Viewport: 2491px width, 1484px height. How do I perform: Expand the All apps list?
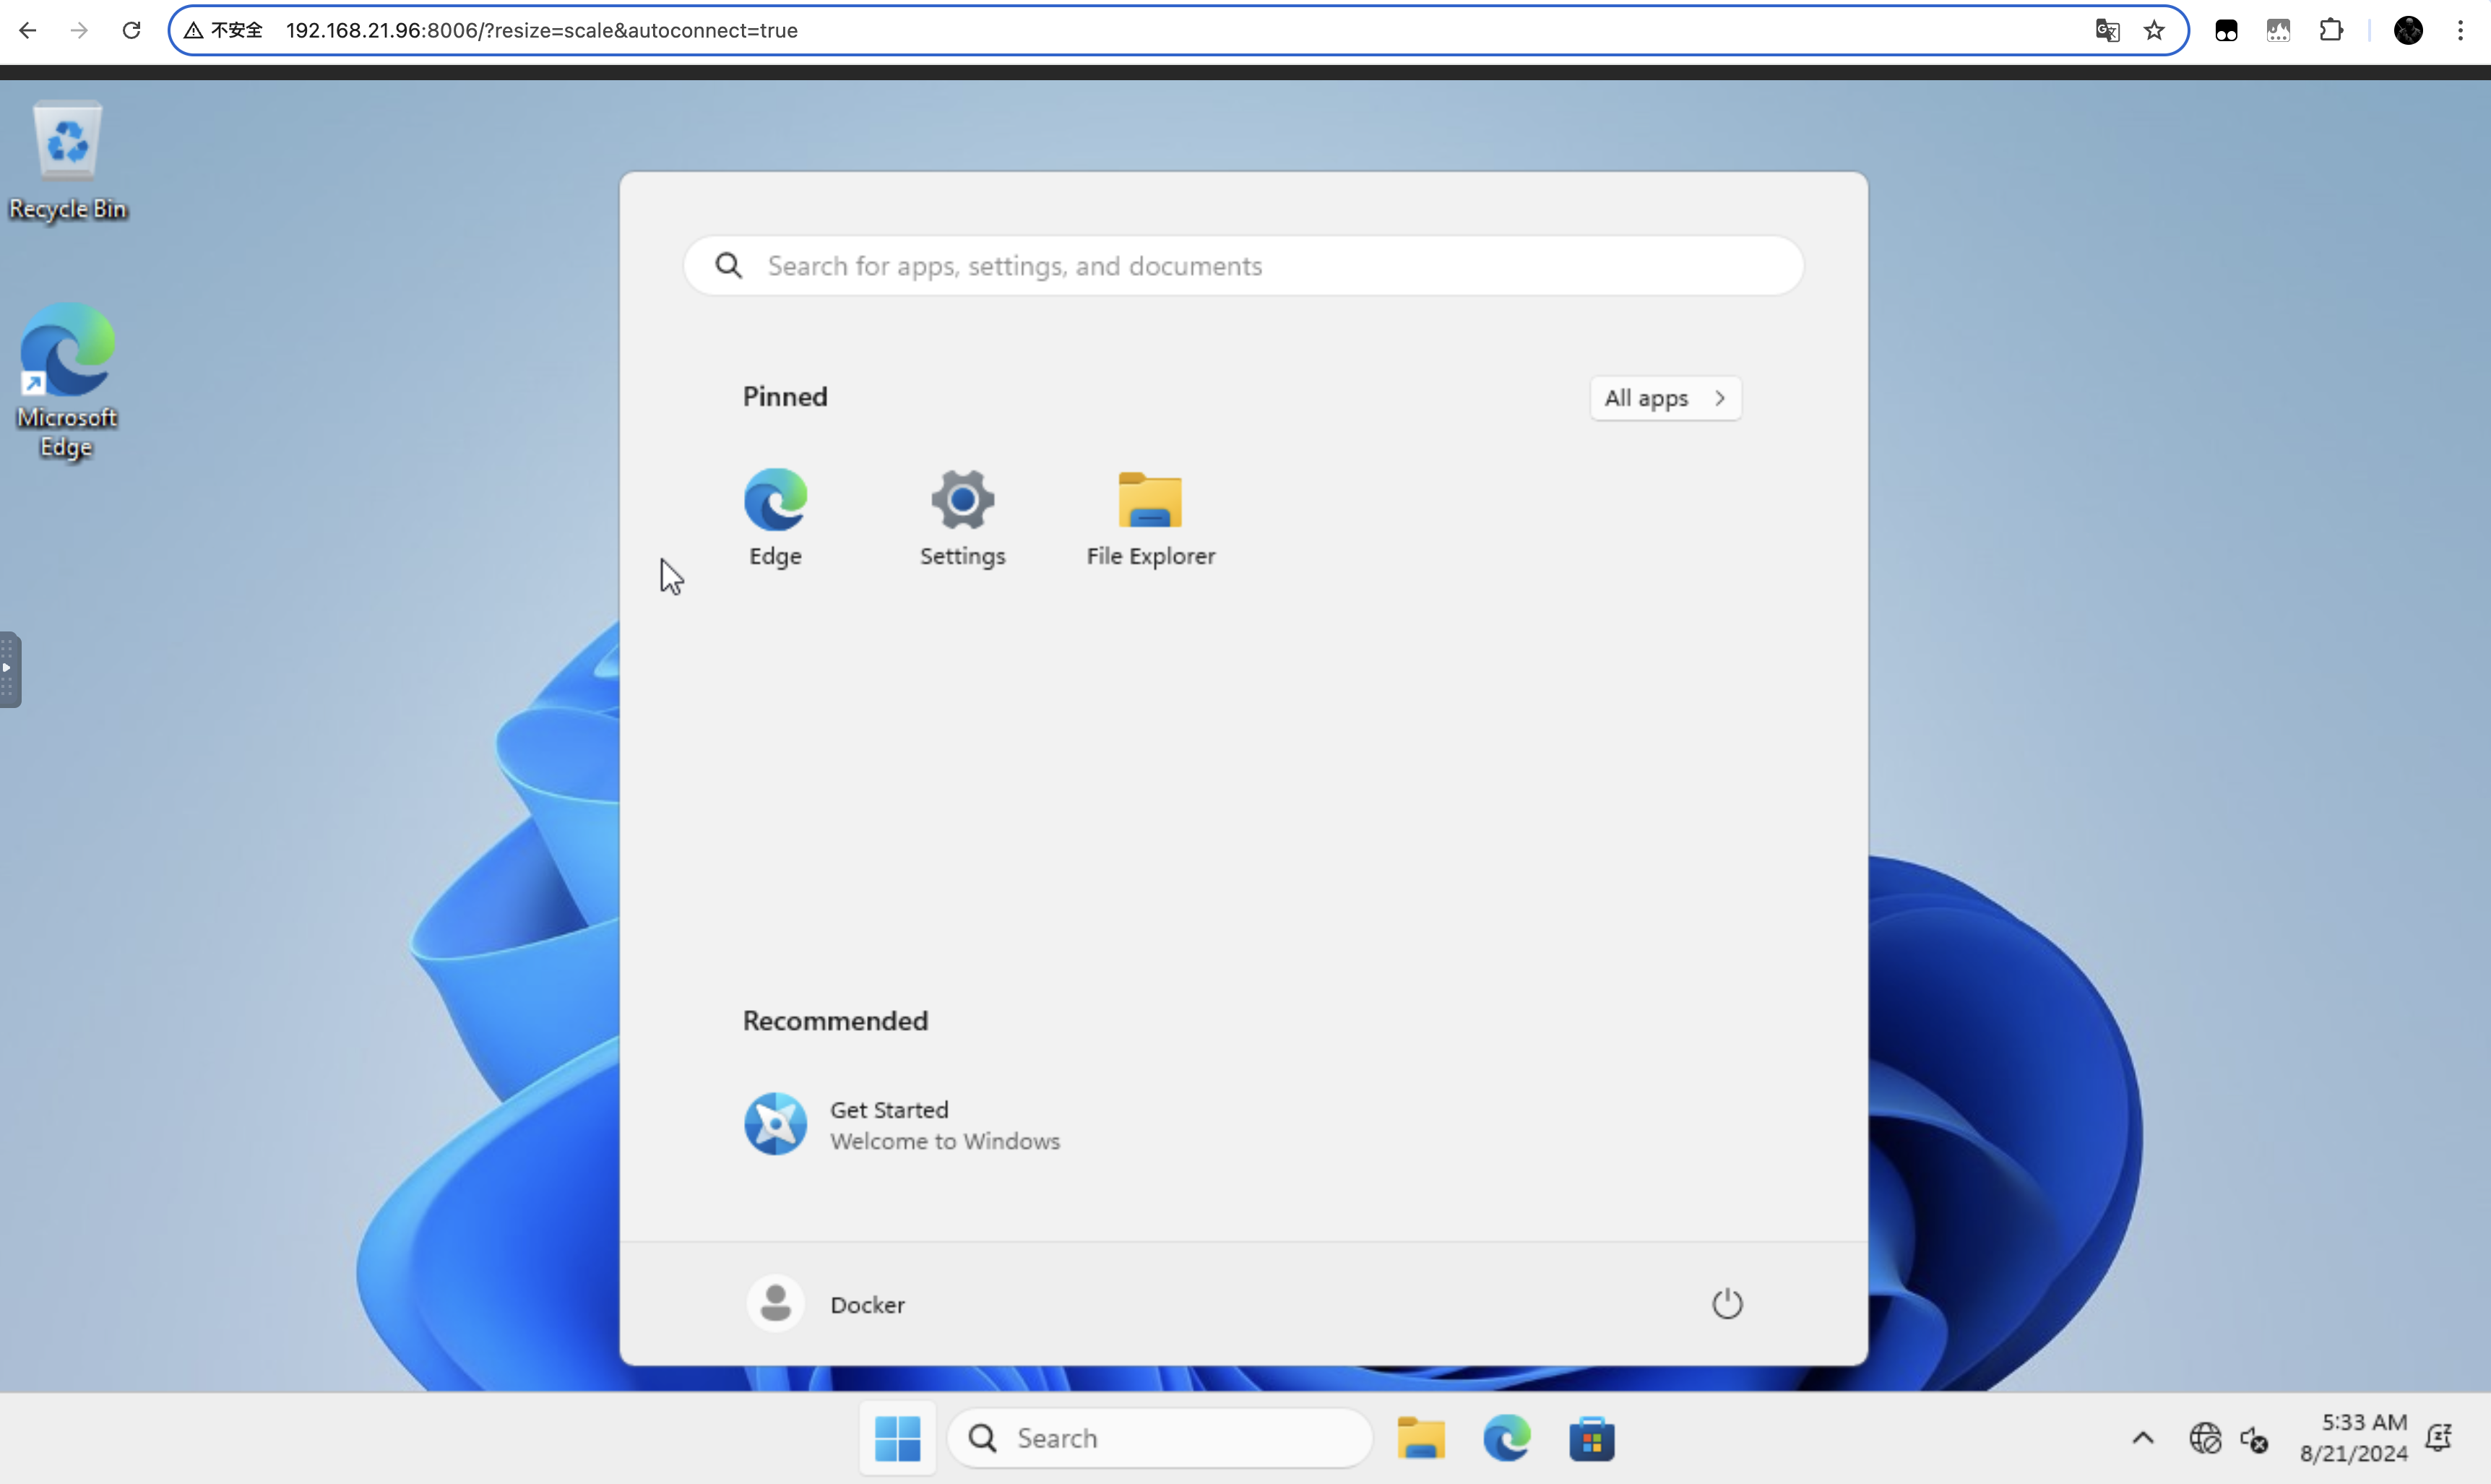(x=1665, y=398)
